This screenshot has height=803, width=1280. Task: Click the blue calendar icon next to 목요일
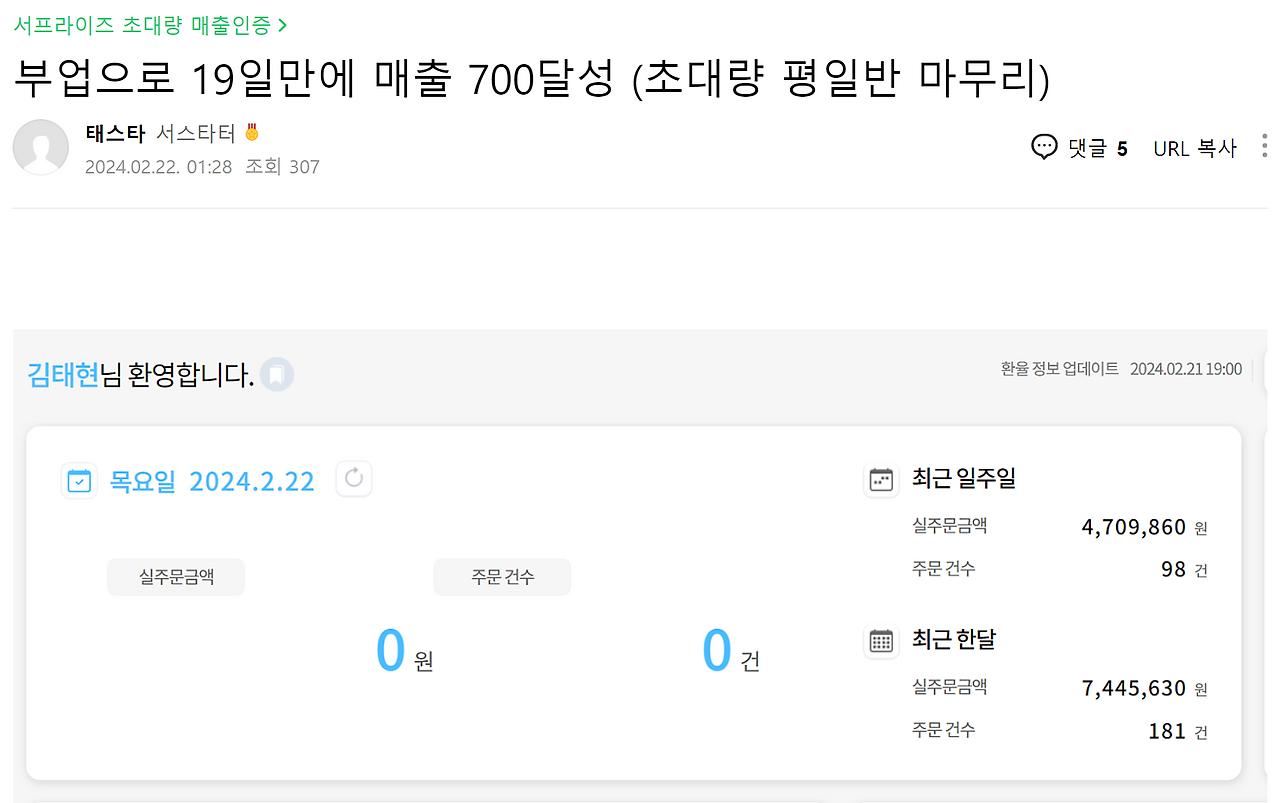tap(79, 480)
